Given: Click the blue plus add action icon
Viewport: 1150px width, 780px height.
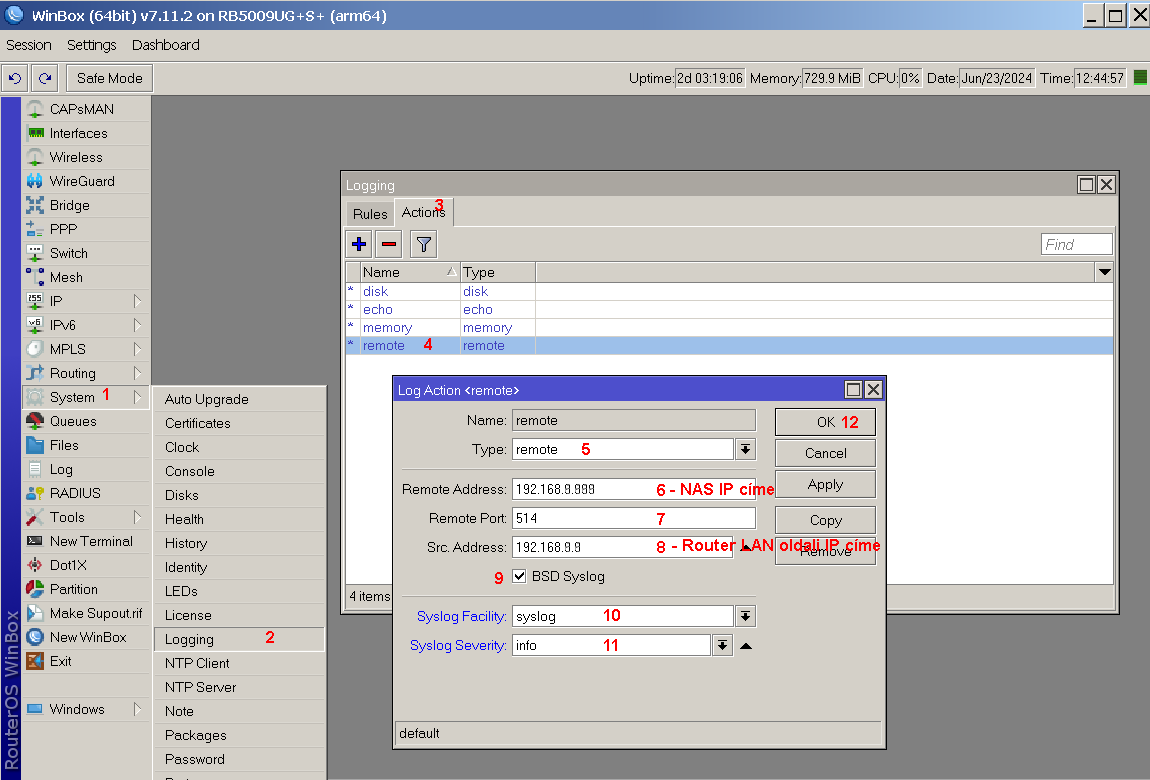Looking at the screenshot, I should click(359, 244).
